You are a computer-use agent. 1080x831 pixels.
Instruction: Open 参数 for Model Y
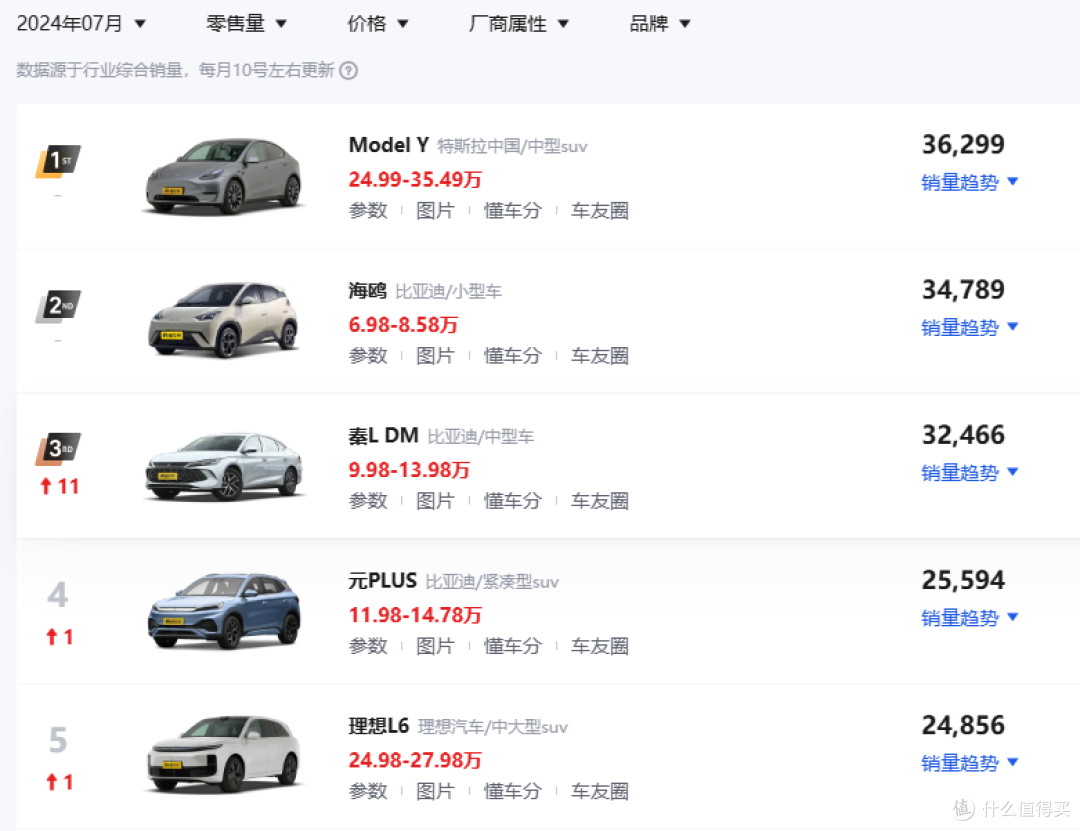click(x=368, y=211)
